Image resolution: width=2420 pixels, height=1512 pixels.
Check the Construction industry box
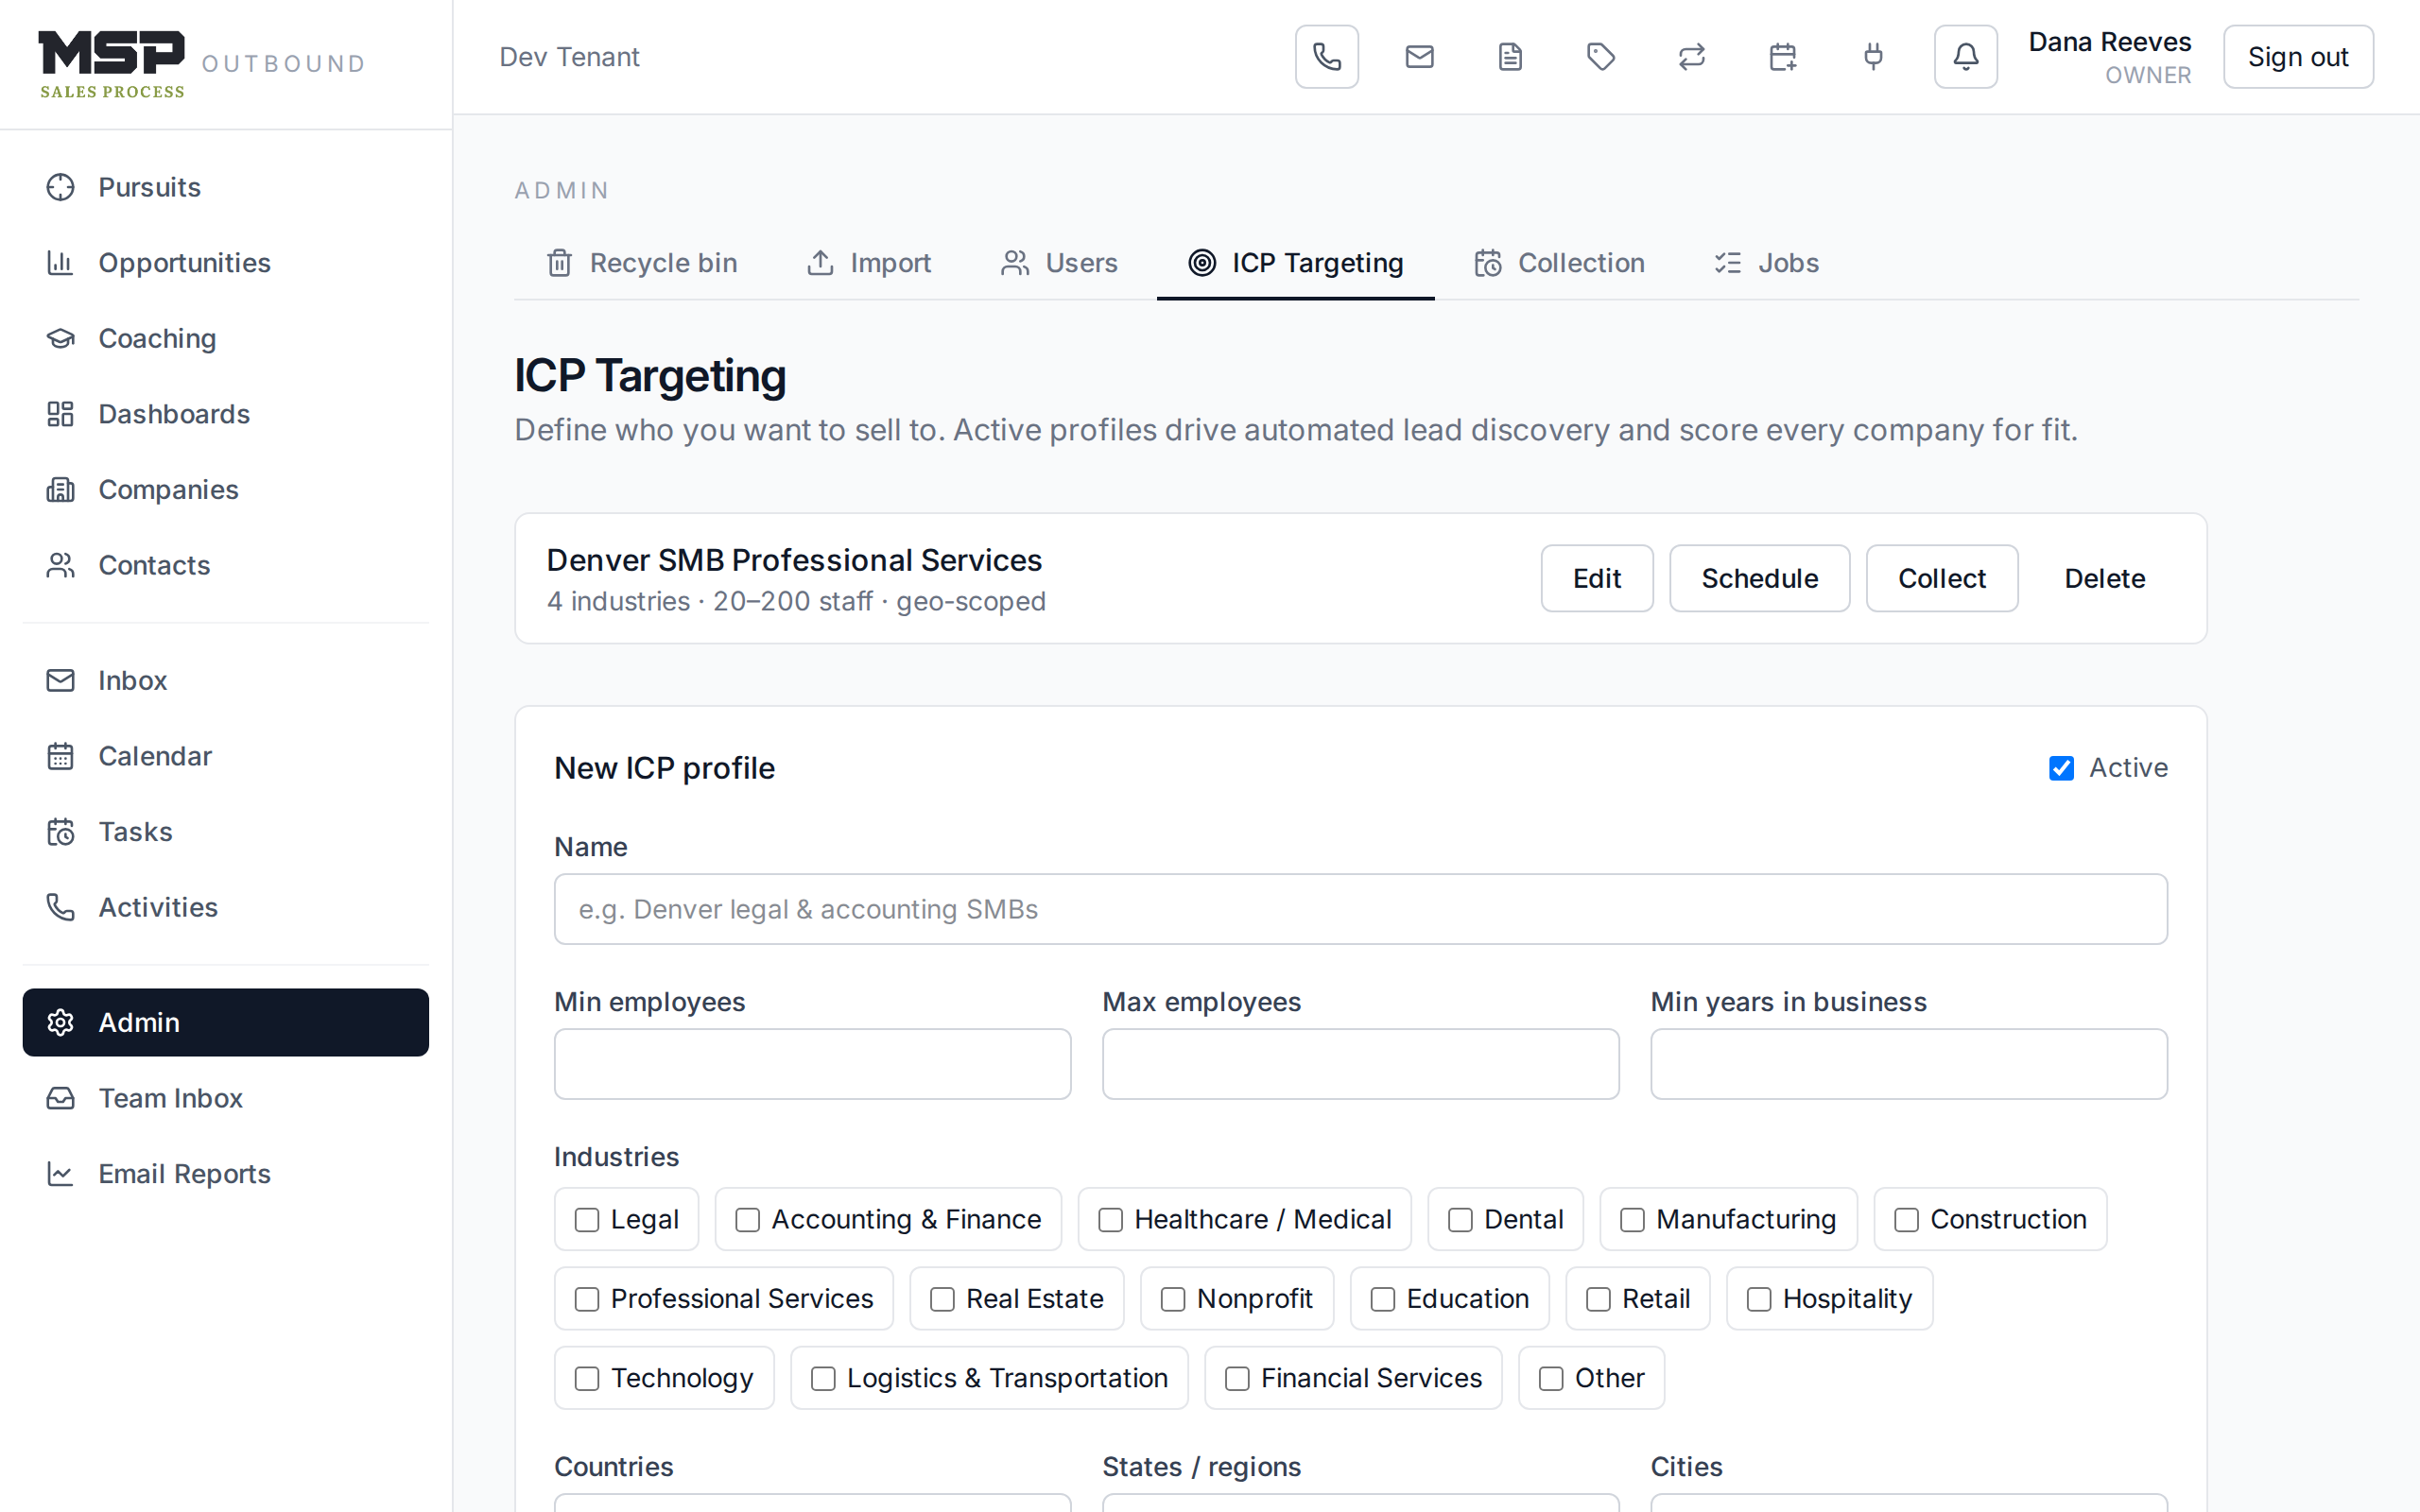(x=1907, y=1220)
